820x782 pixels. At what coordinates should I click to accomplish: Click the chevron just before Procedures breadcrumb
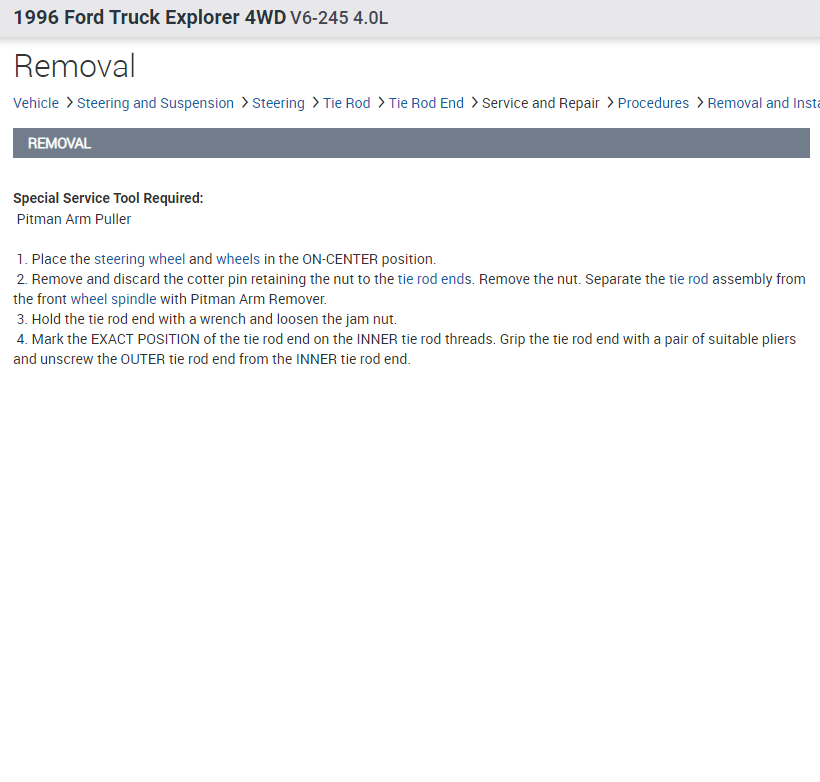click(610, 103)
